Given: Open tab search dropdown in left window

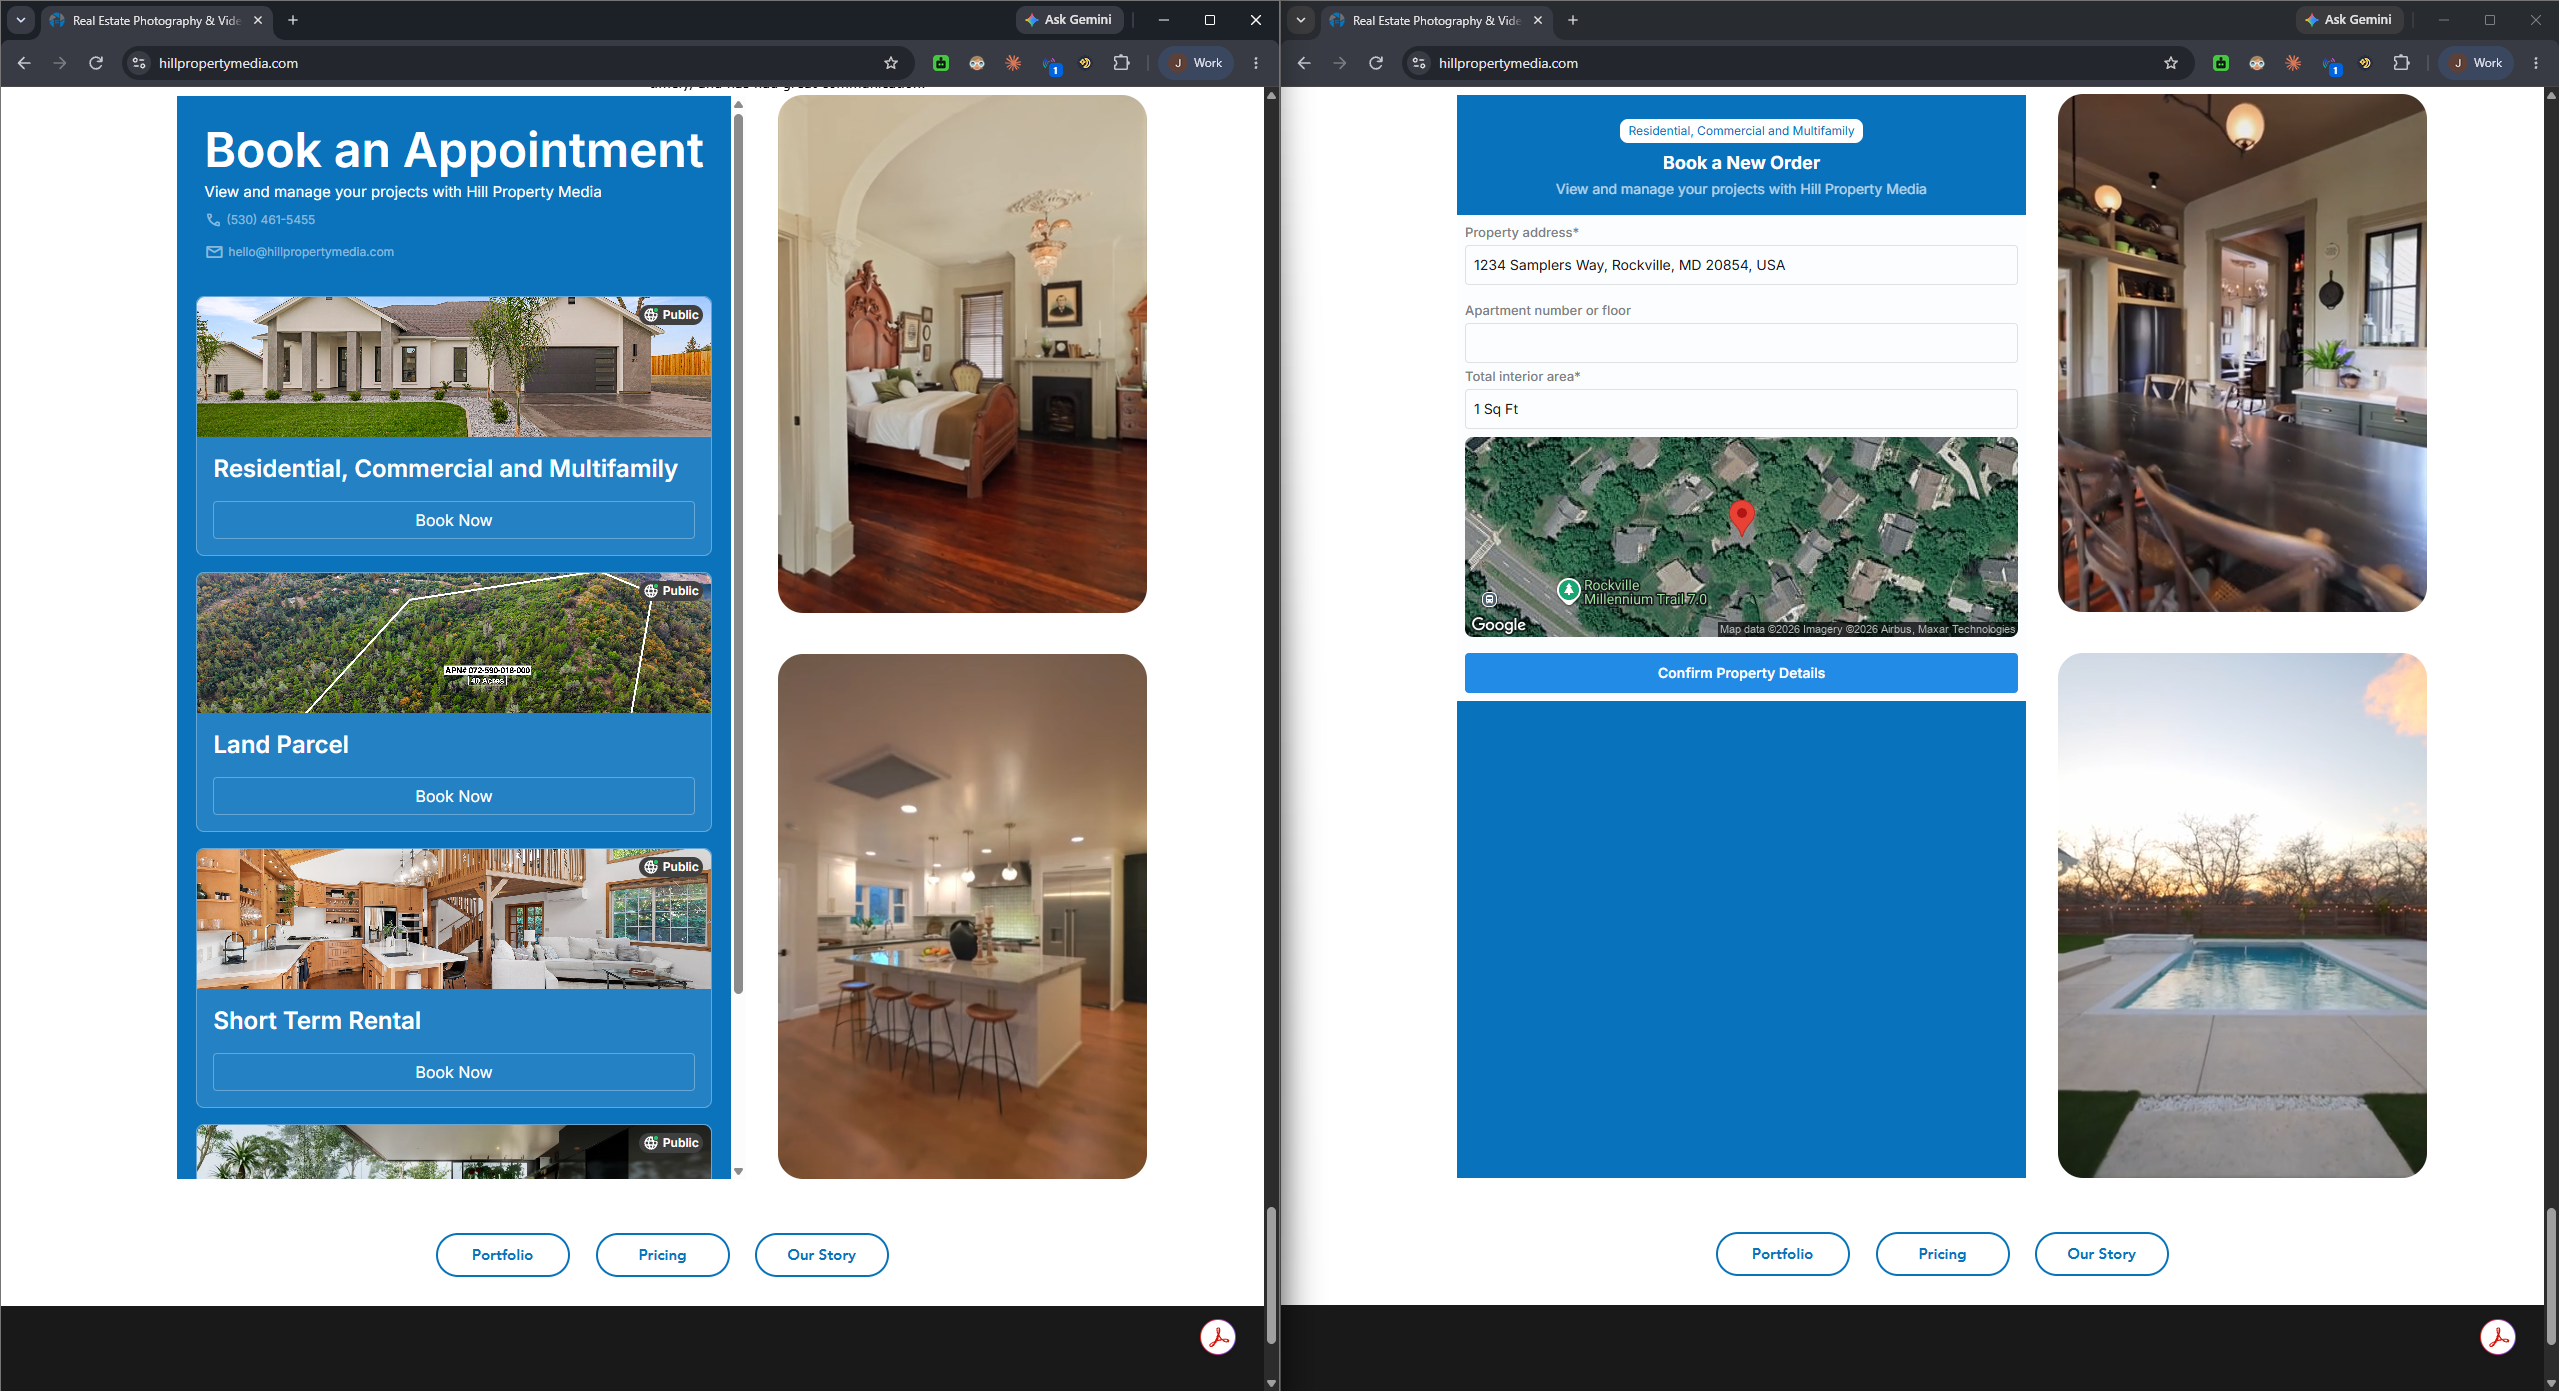Looking at the screenshot, I should [21, 20].
